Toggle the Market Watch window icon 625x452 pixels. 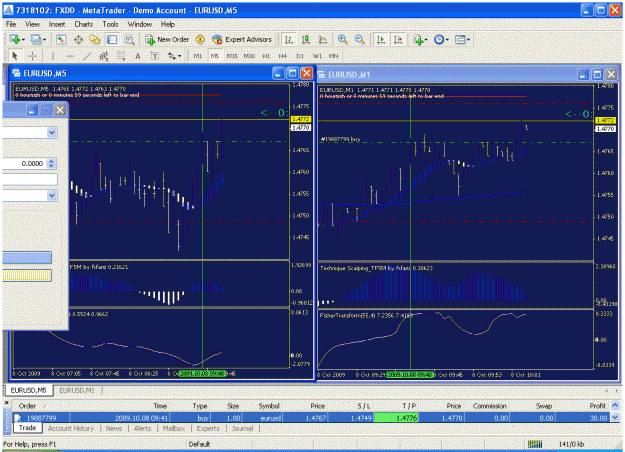coord(61,39)
